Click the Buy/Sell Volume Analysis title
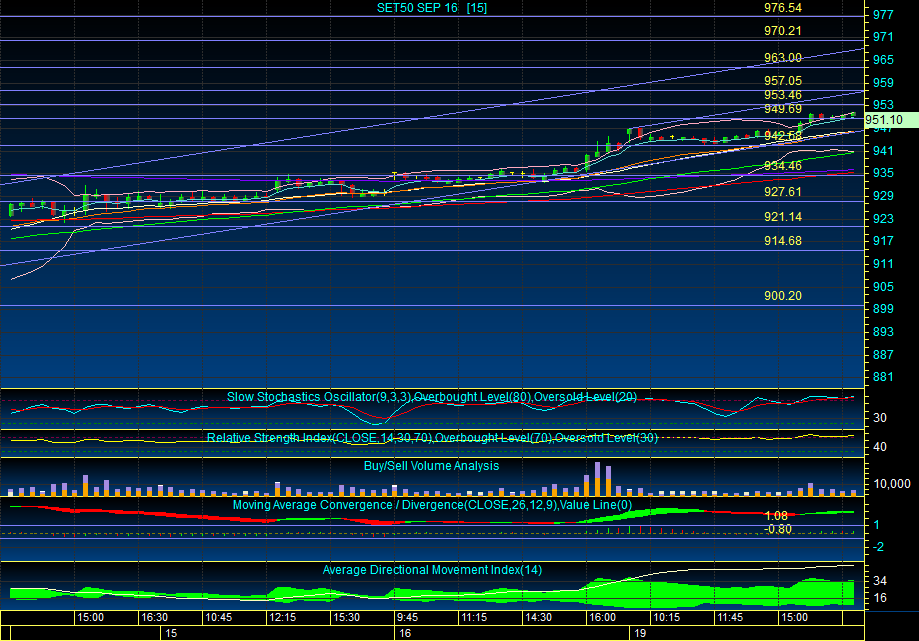919x641 pixels. click(431, 466)
